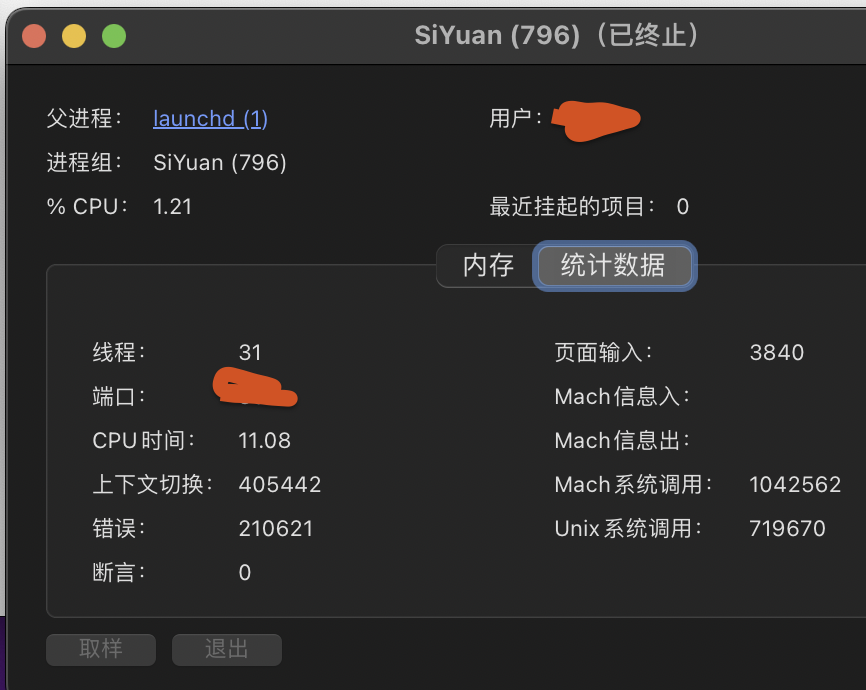
Task: Open the launchd (1) parent process link
Action: click(210, 118)
